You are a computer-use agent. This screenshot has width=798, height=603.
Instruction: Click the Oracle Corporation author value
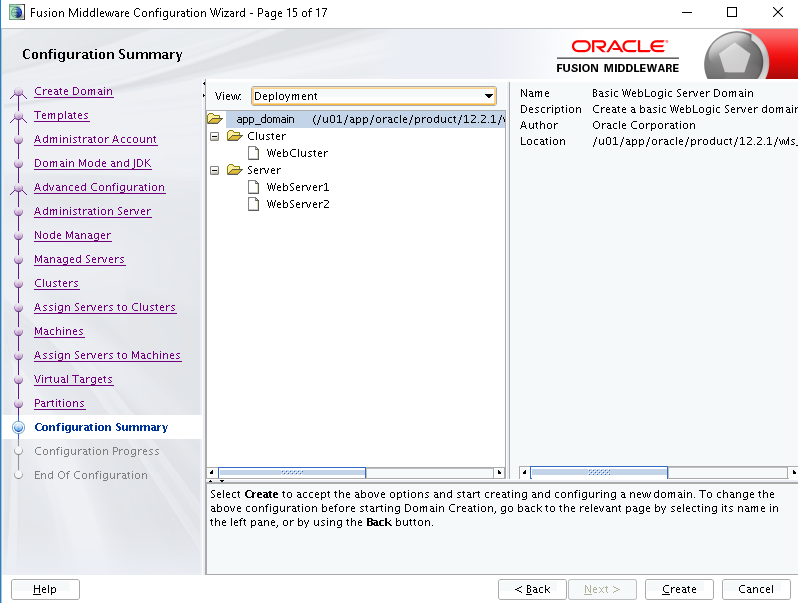(x=644, y=125)
